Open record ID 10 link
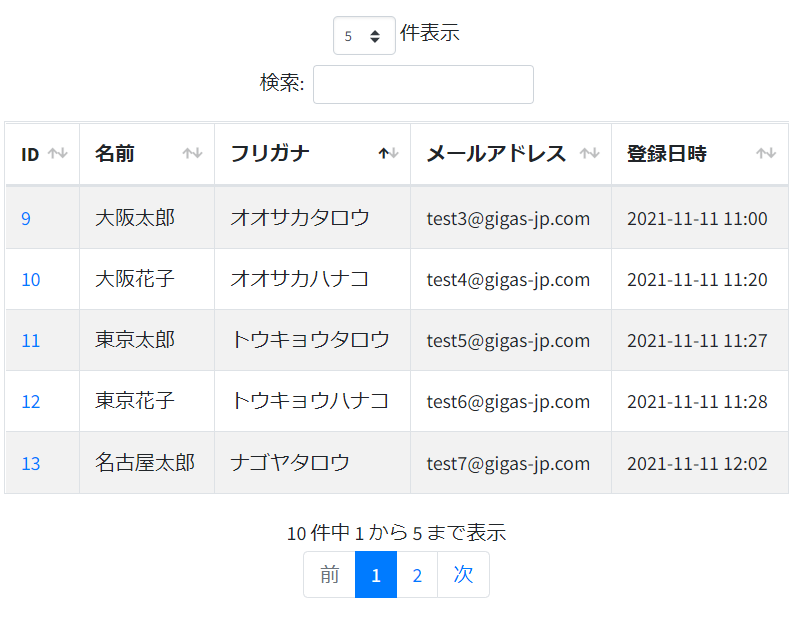 click(30, 280)
